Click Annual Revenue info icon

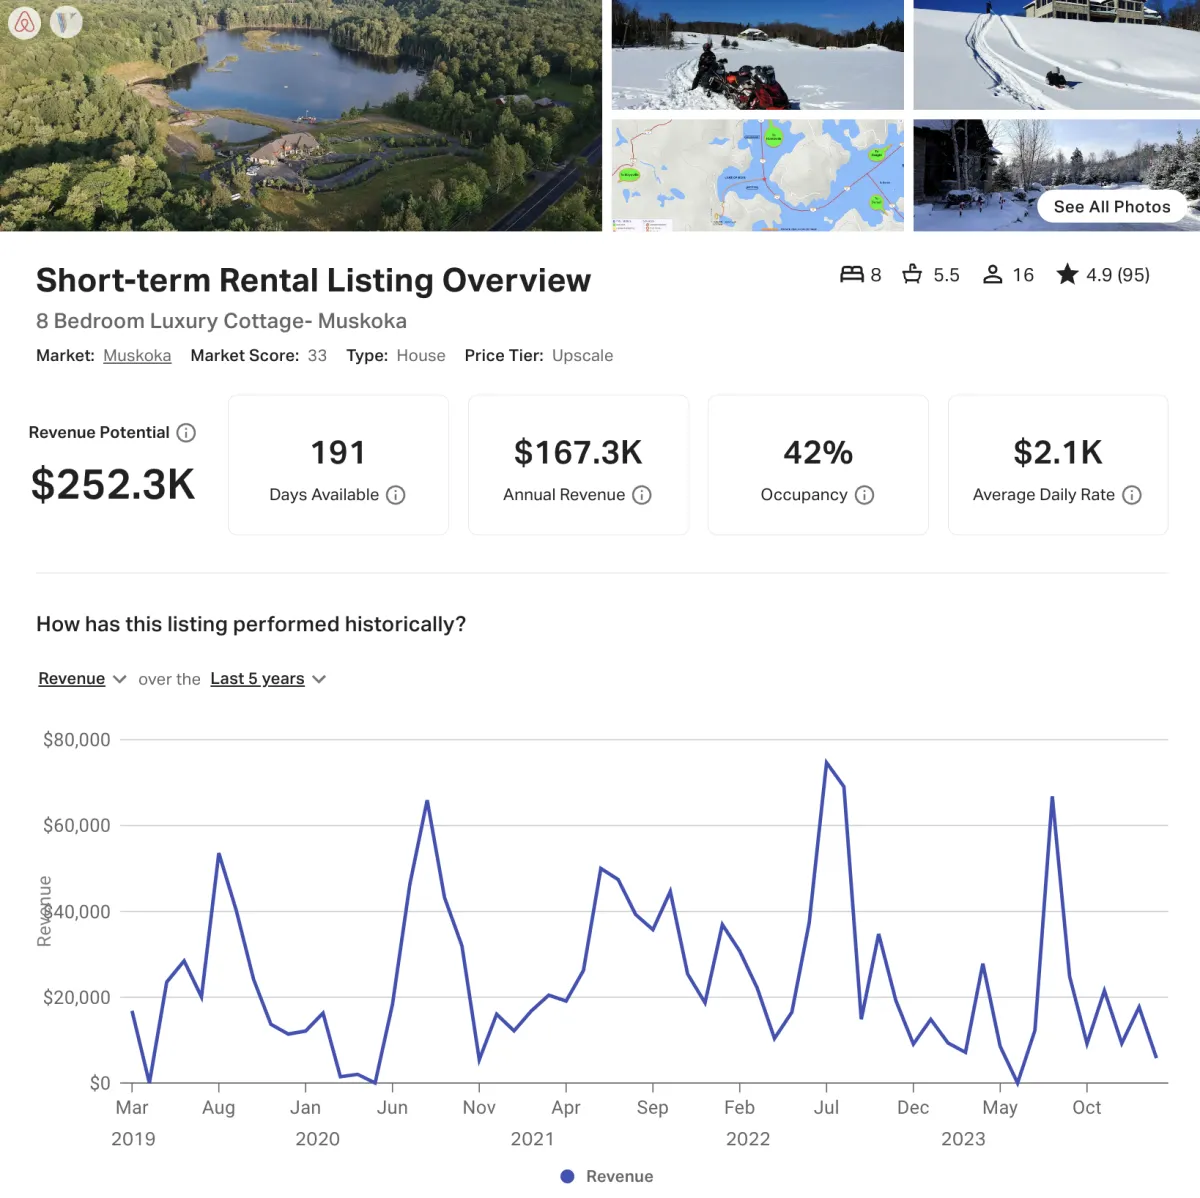(x=642, y=495)
